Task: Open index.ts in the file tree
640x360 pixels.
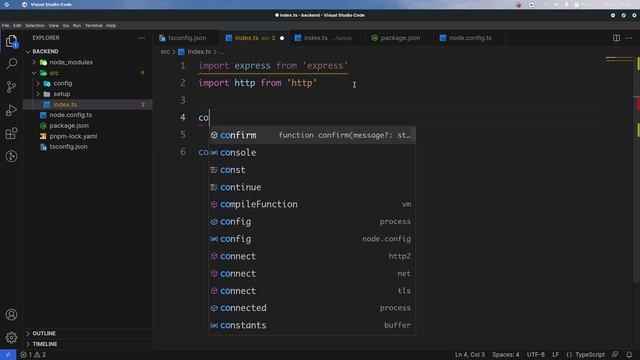Action: point(88,104)
